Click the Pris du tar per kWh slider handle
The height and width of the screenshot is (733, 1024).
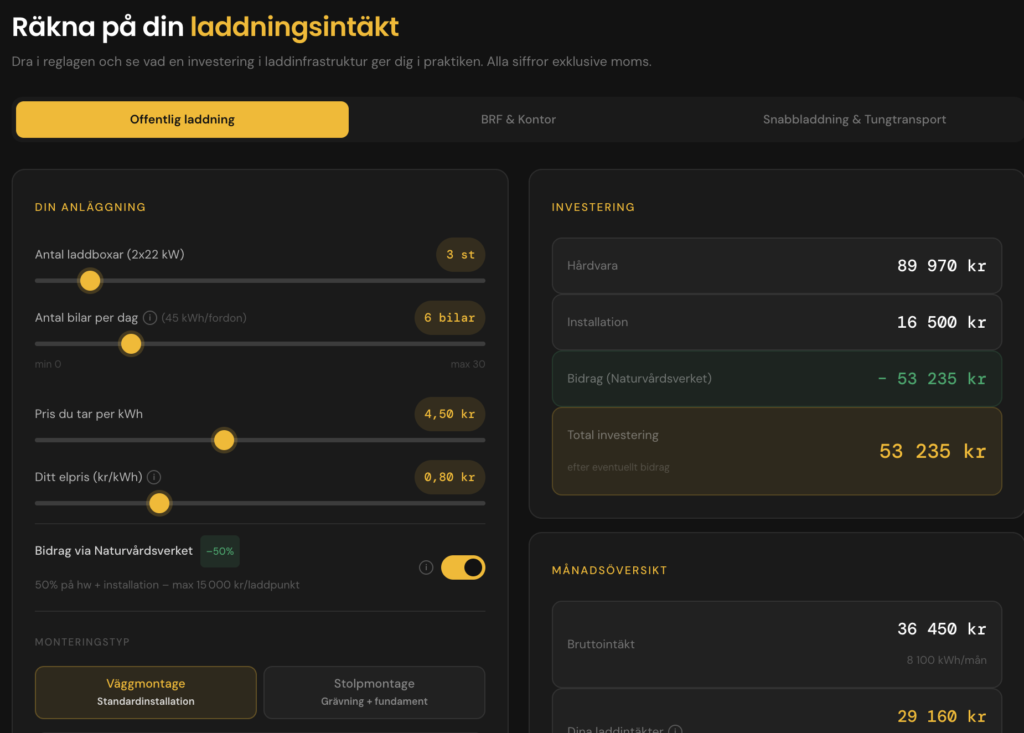click(x=224, y=440)
